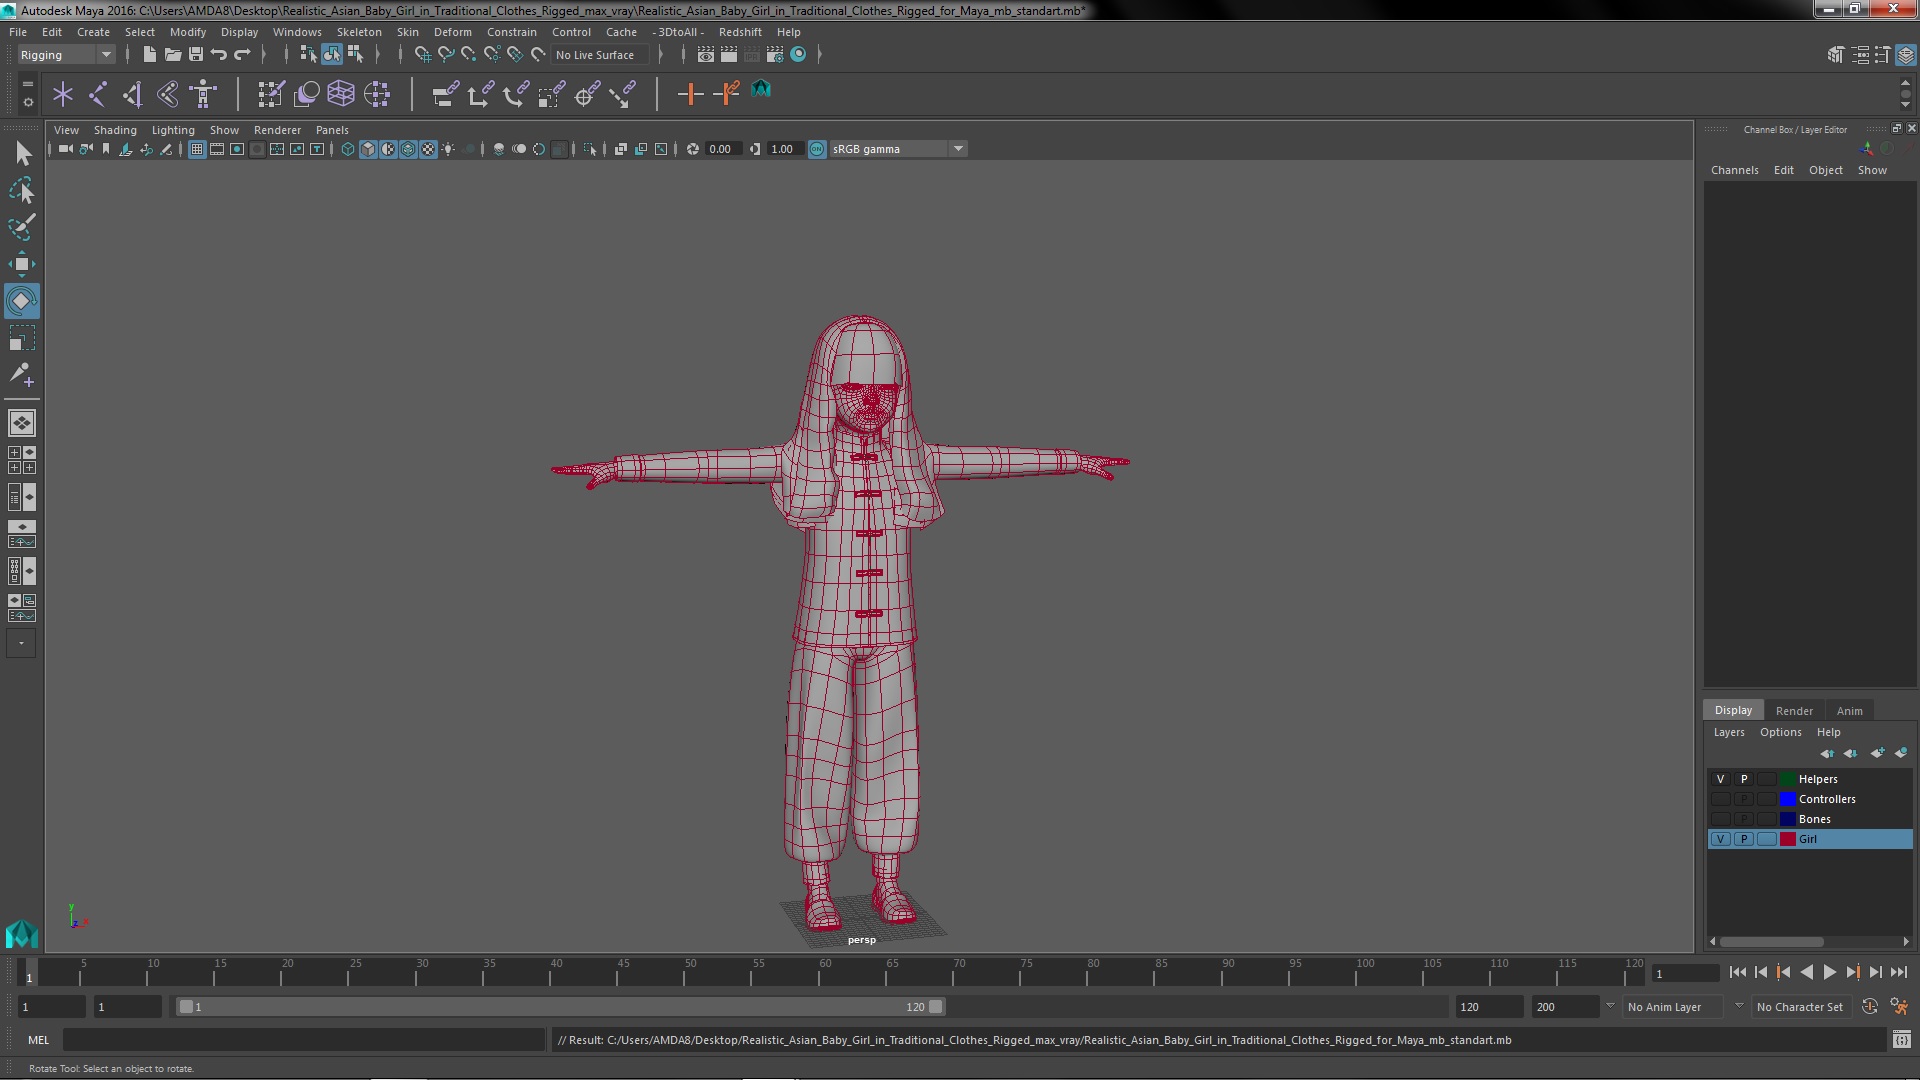Open the sRGB gamma dropdown
1920x1080 pixels.
(x=897, y=149)
